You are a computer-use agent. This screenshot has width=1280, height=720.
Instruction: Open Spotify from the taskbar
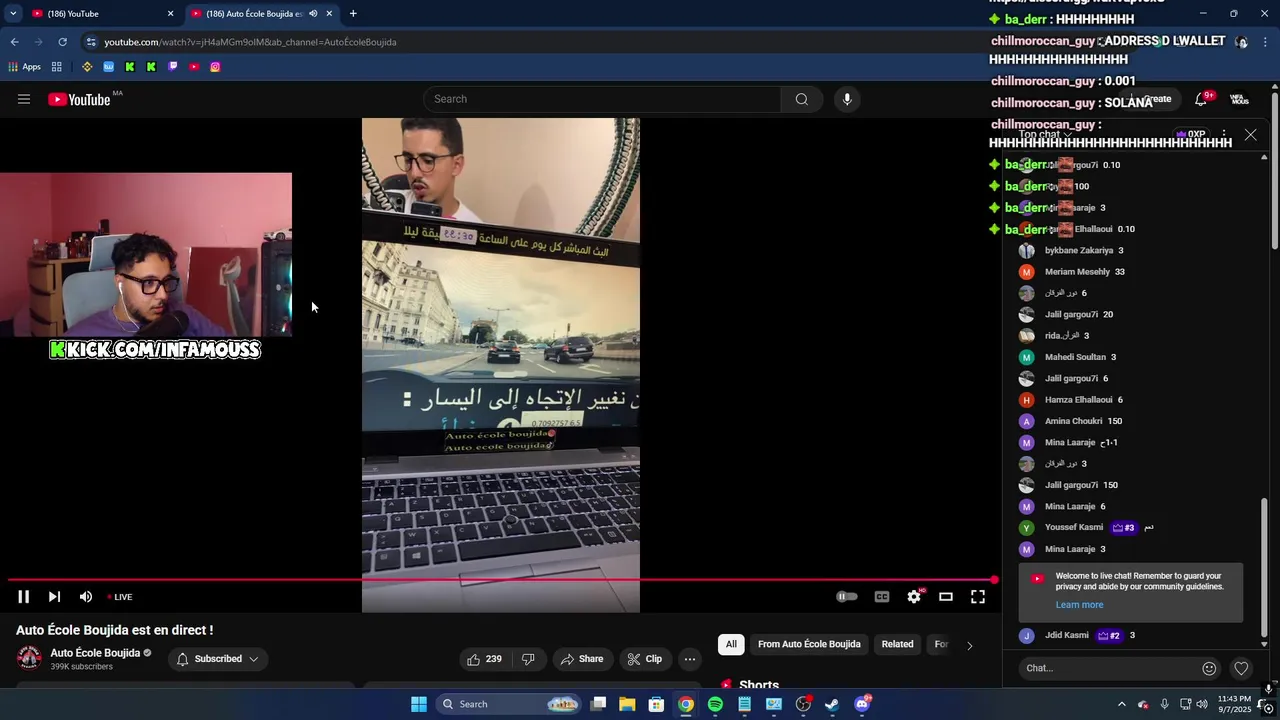(715, 704)
